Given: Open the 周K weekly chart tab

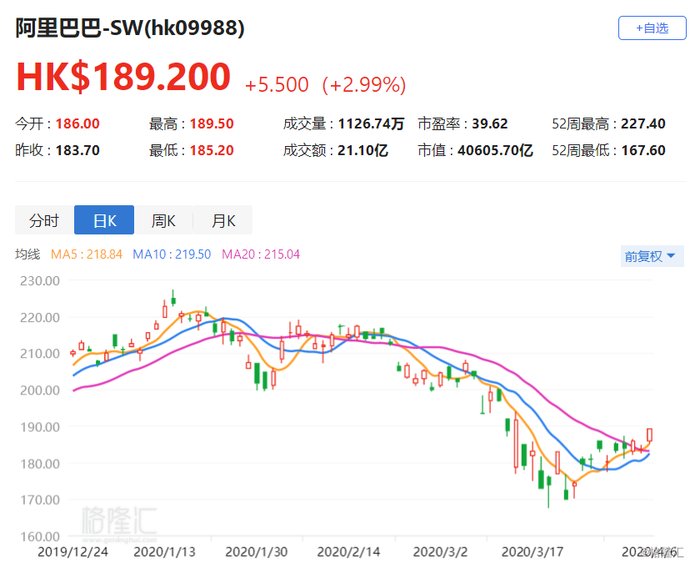Looking at the screenshot, I should pos(163,220).
